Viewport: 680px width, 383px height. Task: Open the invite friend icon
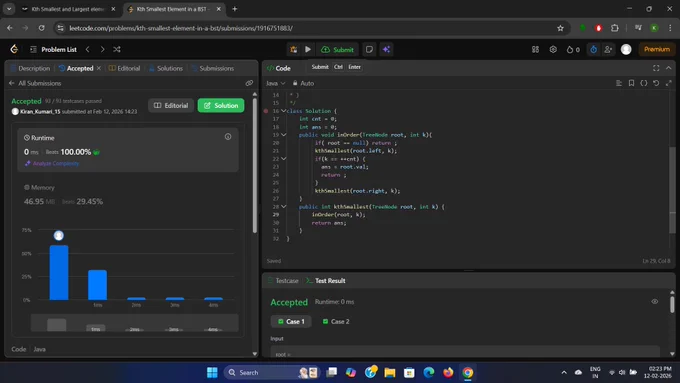click(x=608, y=49)
